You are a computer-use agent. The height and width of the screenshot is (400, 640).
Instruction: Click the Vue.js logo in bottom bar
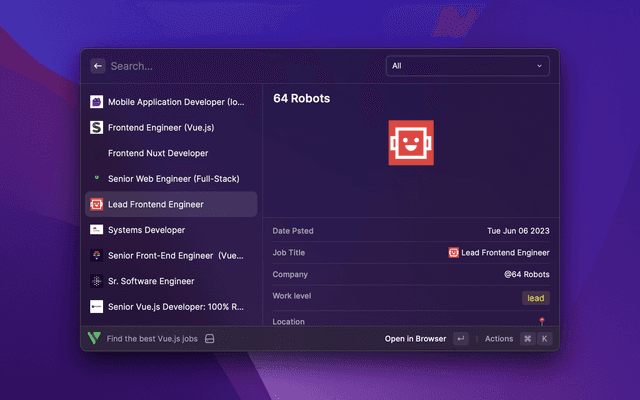tap(94, 339)
